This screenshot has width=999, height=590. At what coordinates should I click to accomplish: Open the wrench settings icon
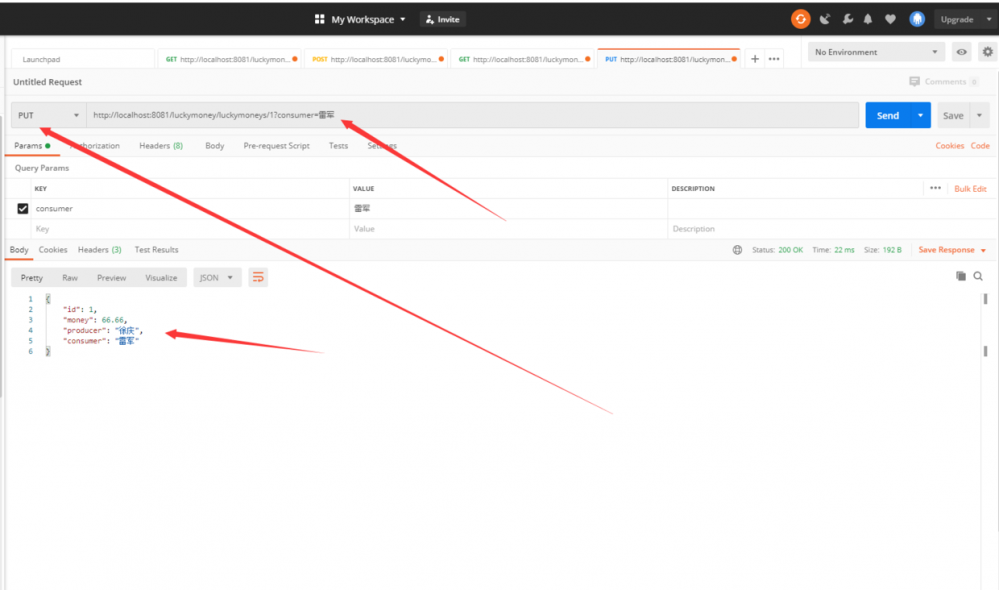(847, 19)
